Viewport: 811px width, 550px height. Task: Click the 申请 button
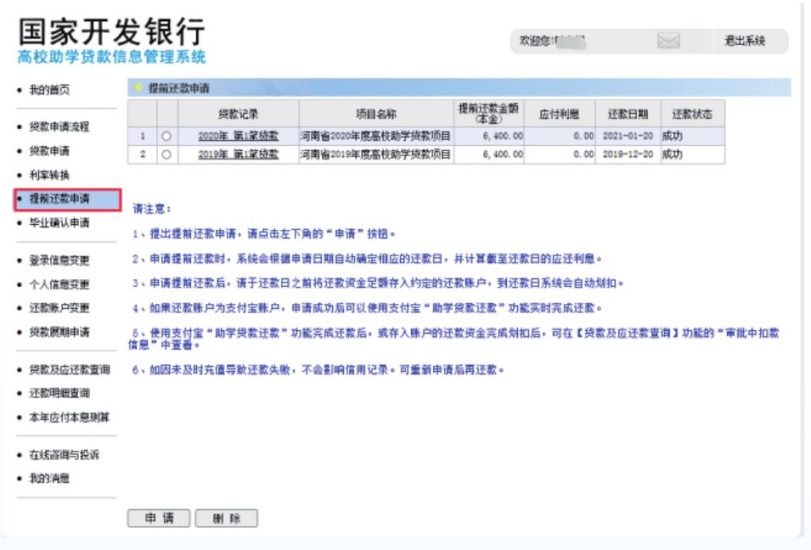(159, 518)
